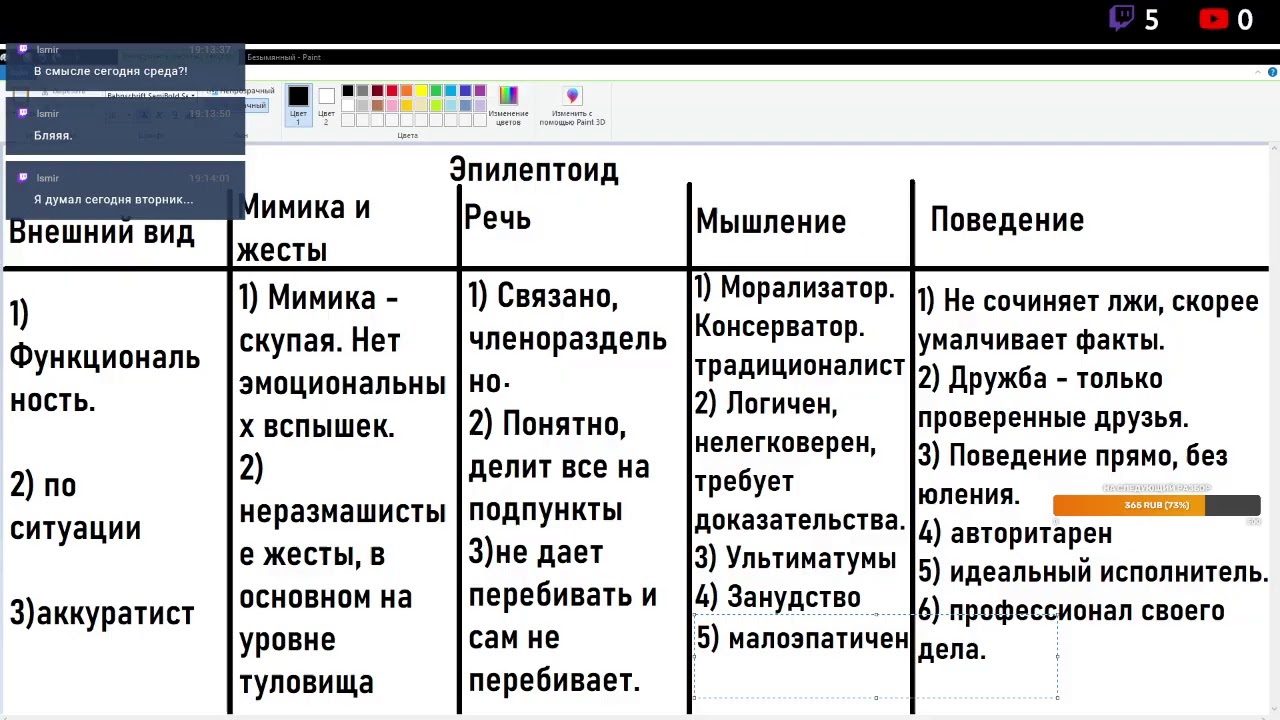Click the canvas title 'Эпилептоид'
Image resolution: width=1280 pixels, height=720 pixels.
click(x=534, y=170)
